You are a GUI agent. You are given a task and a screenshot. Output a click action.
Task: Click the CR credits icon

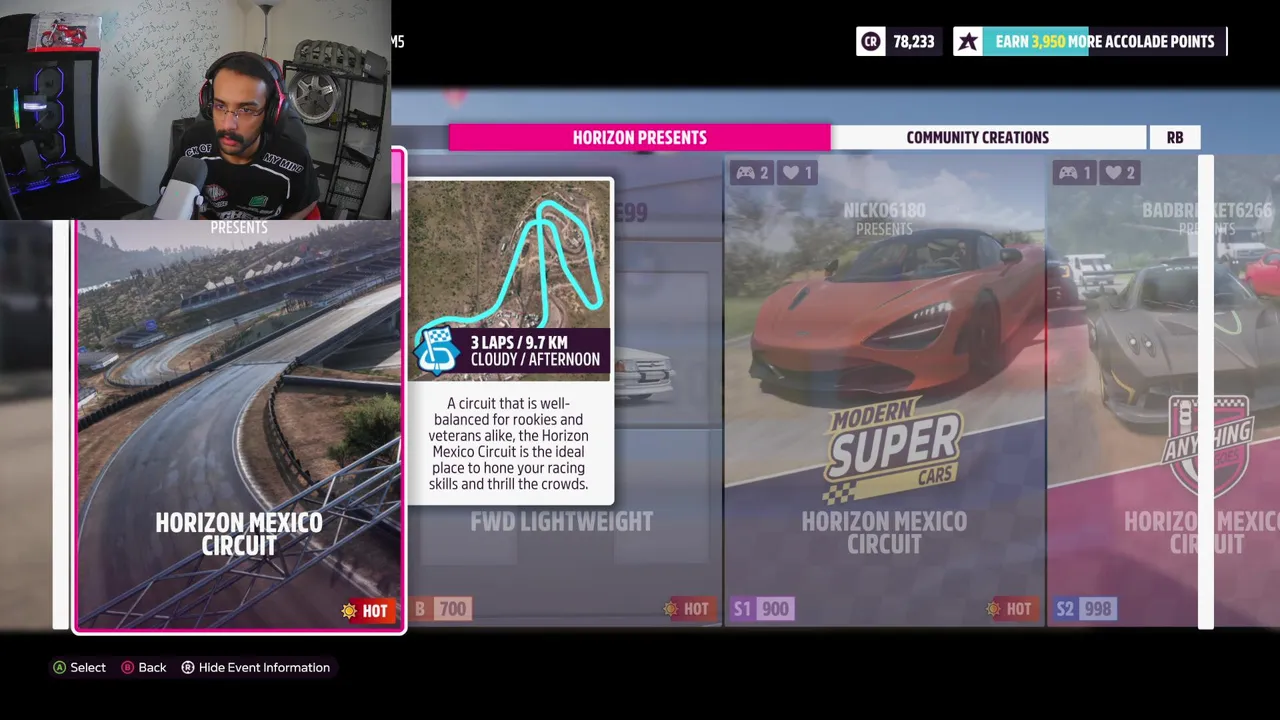870,41
